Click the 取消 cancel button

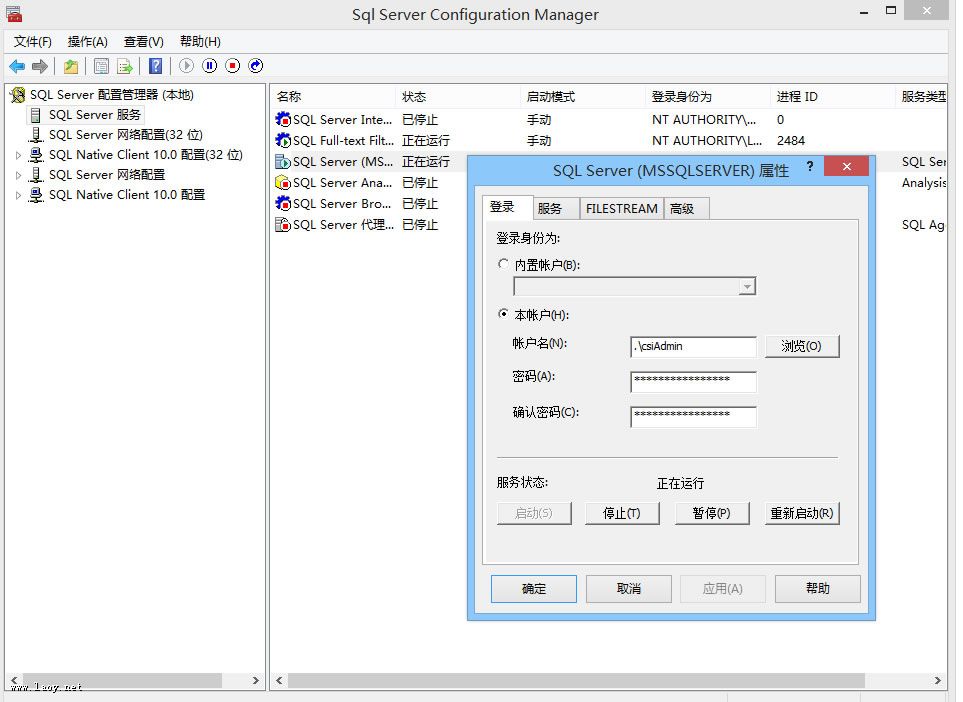629,589
